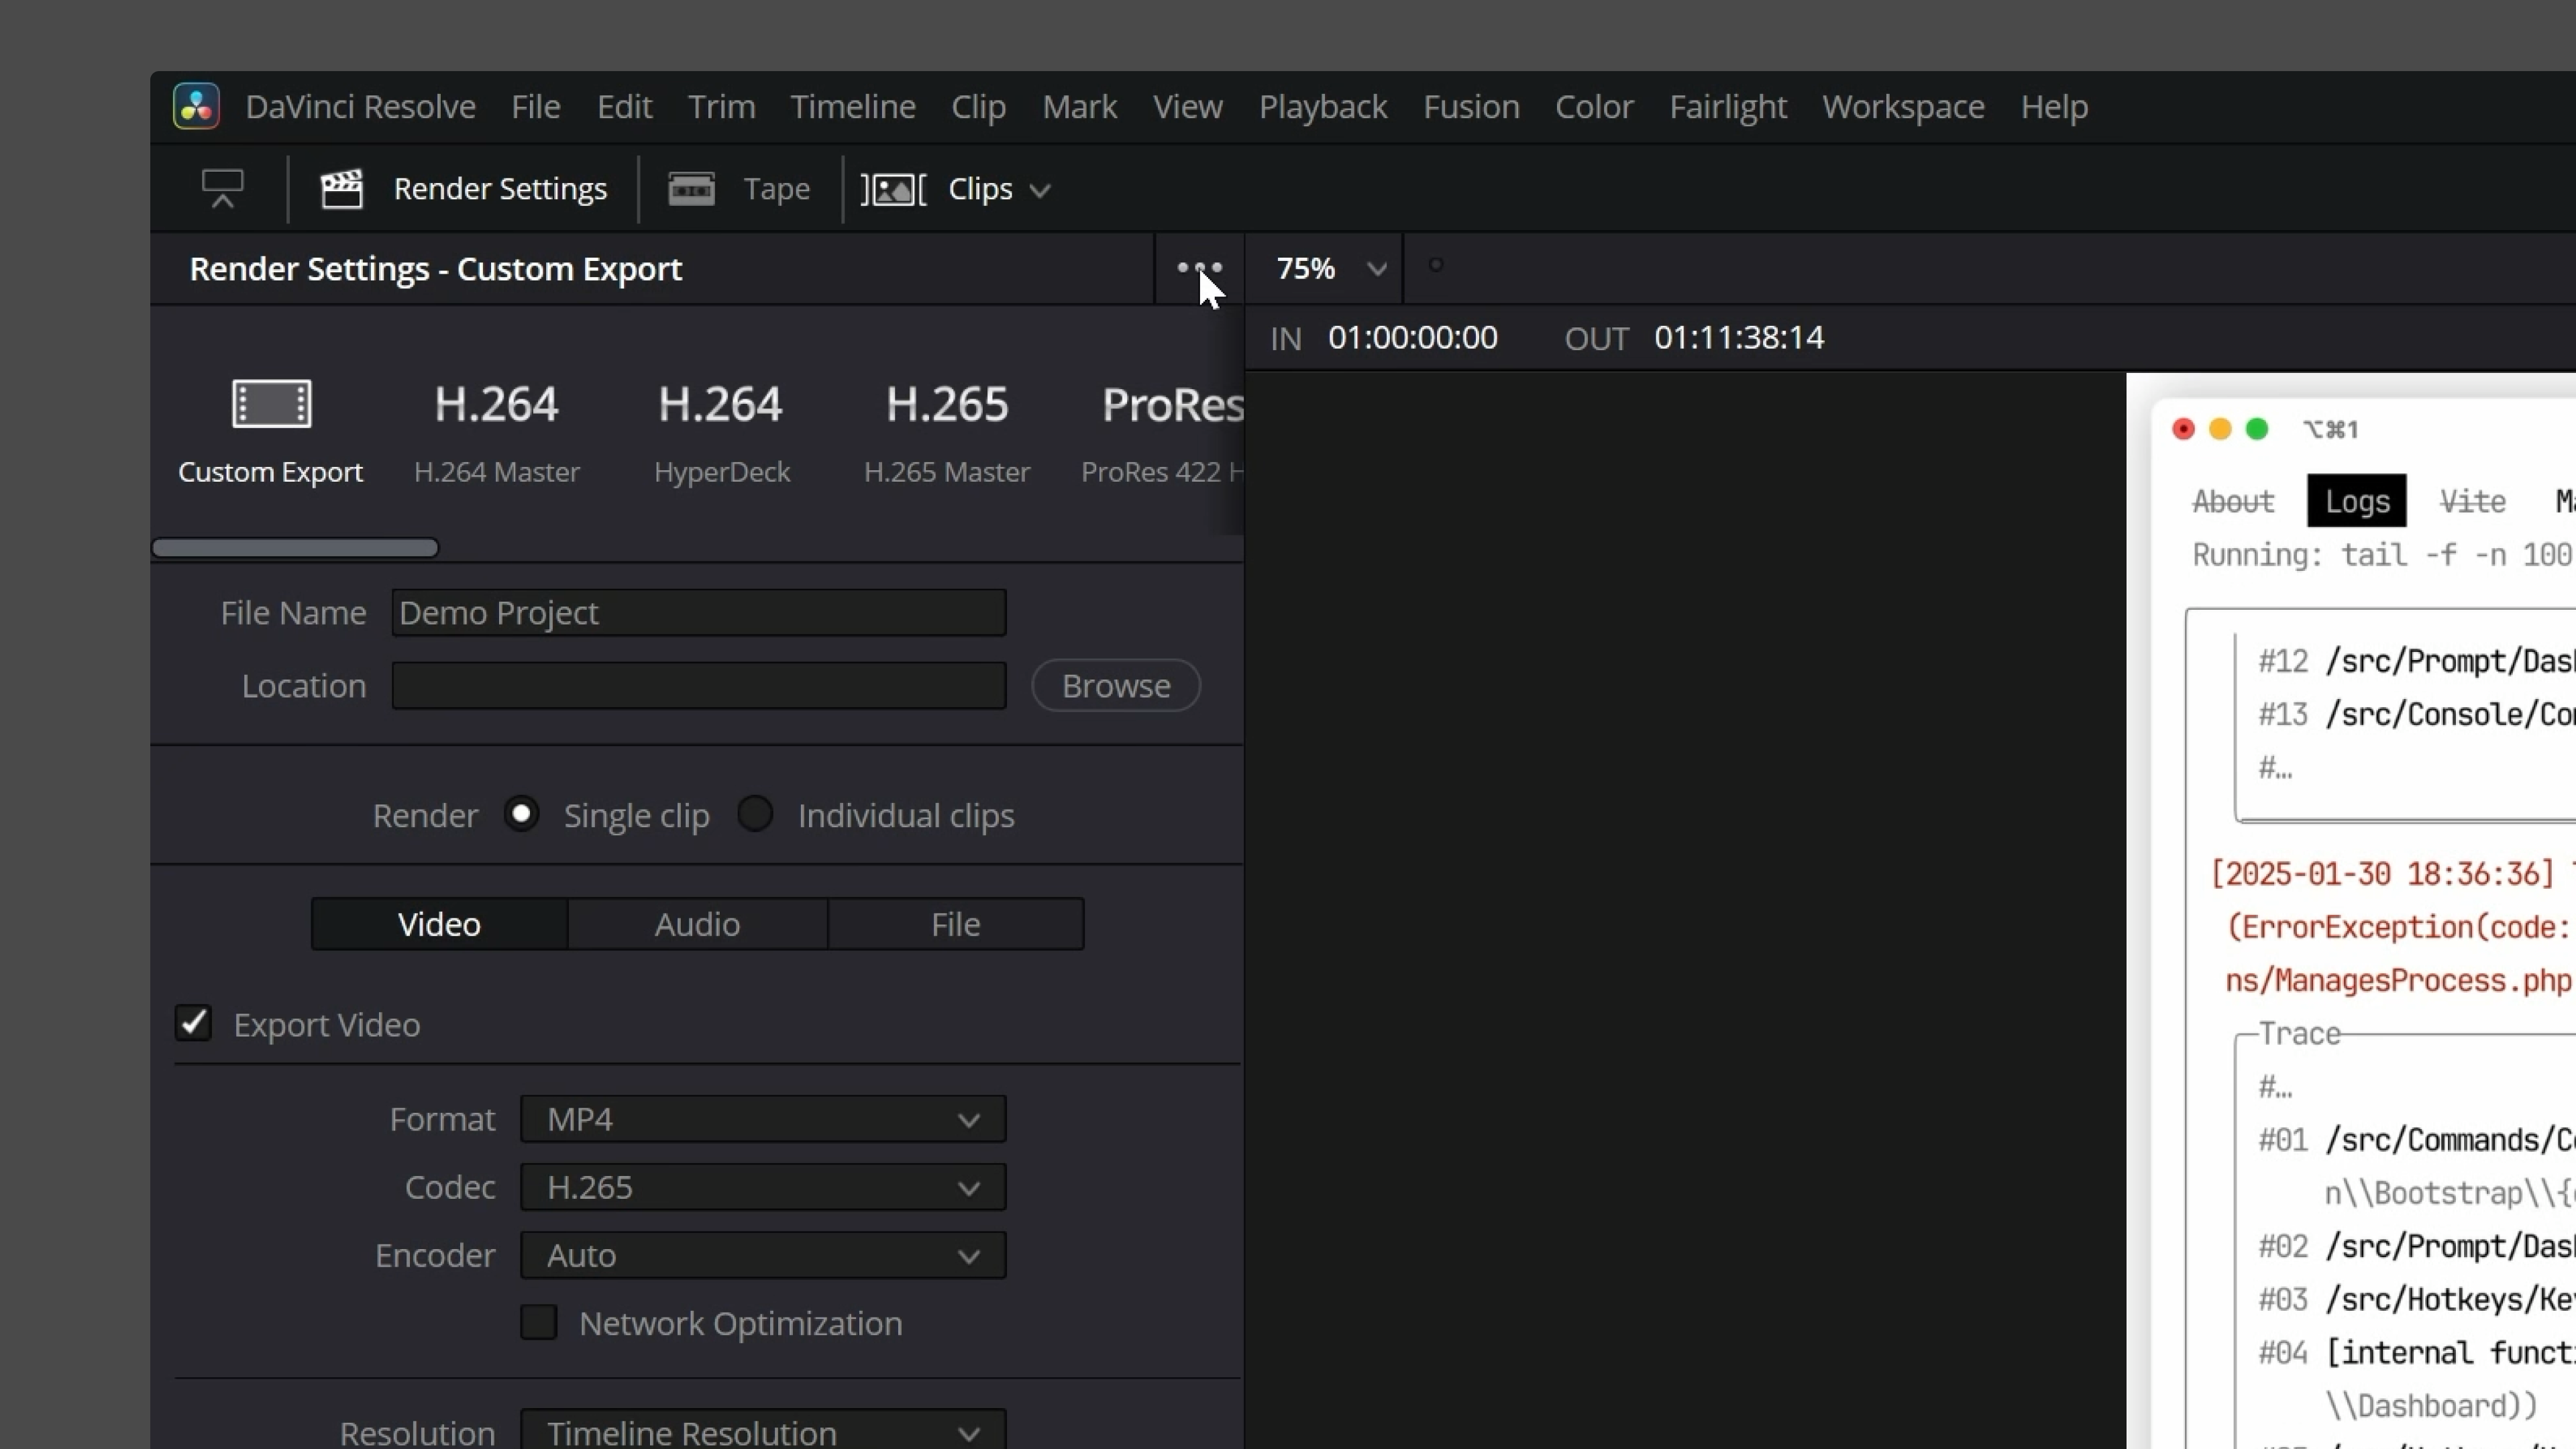The width and height of the screenshot is (2576, 1449).
Task: Select the Tape deck icon
Action: [691, 188]
